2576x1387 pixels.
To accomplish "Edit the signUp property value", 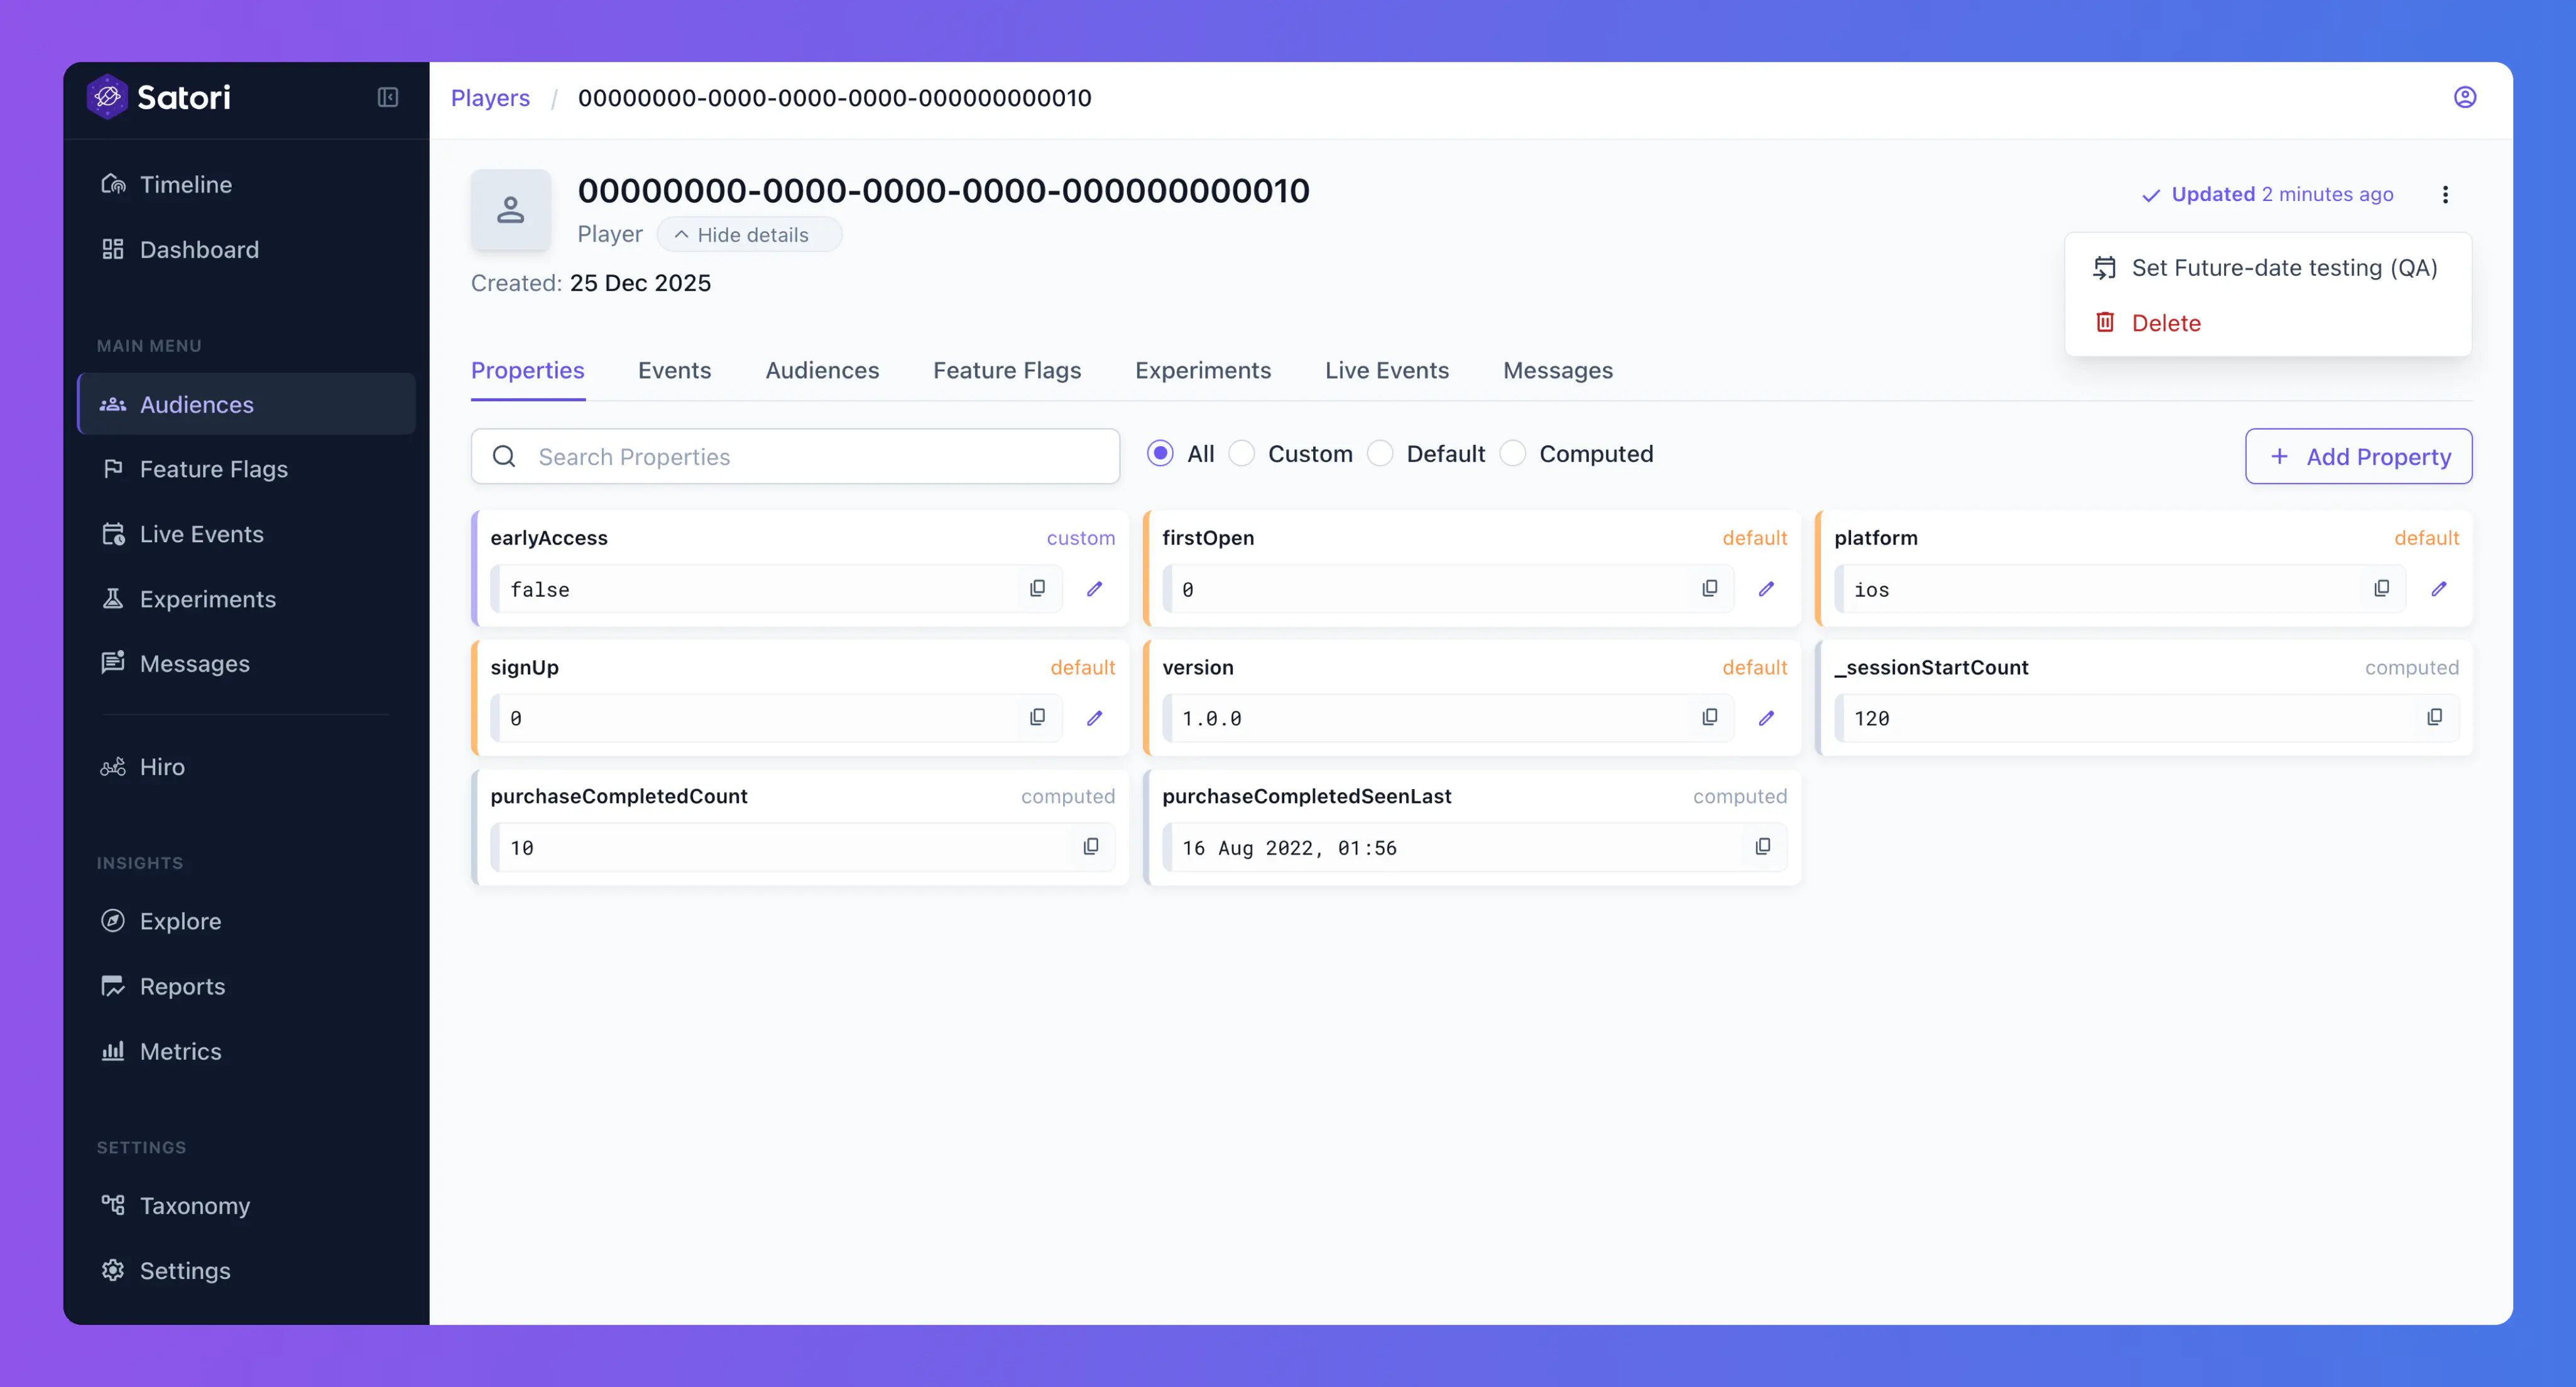I will 1094,718.
